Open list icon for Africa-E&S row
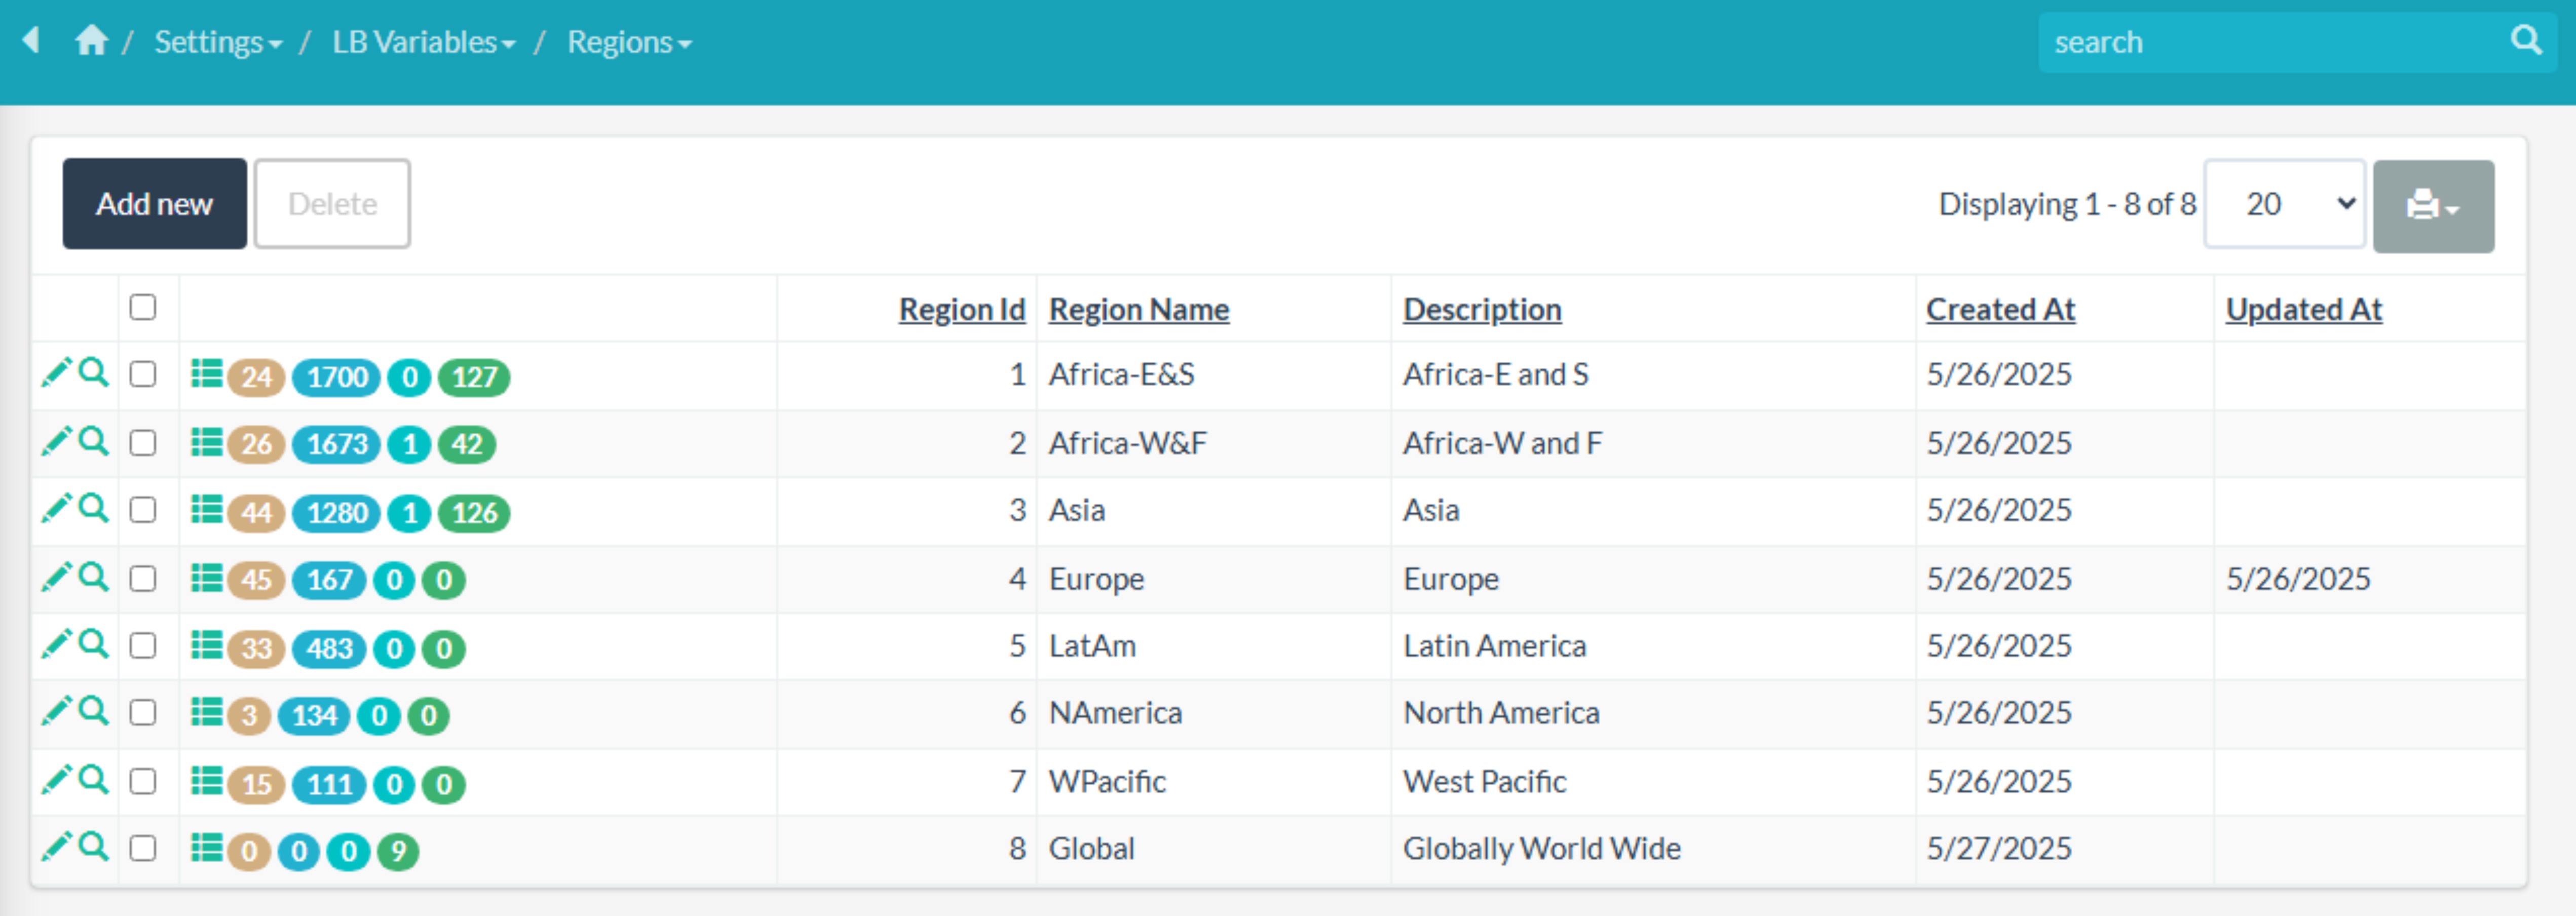 tap(207, 374)
